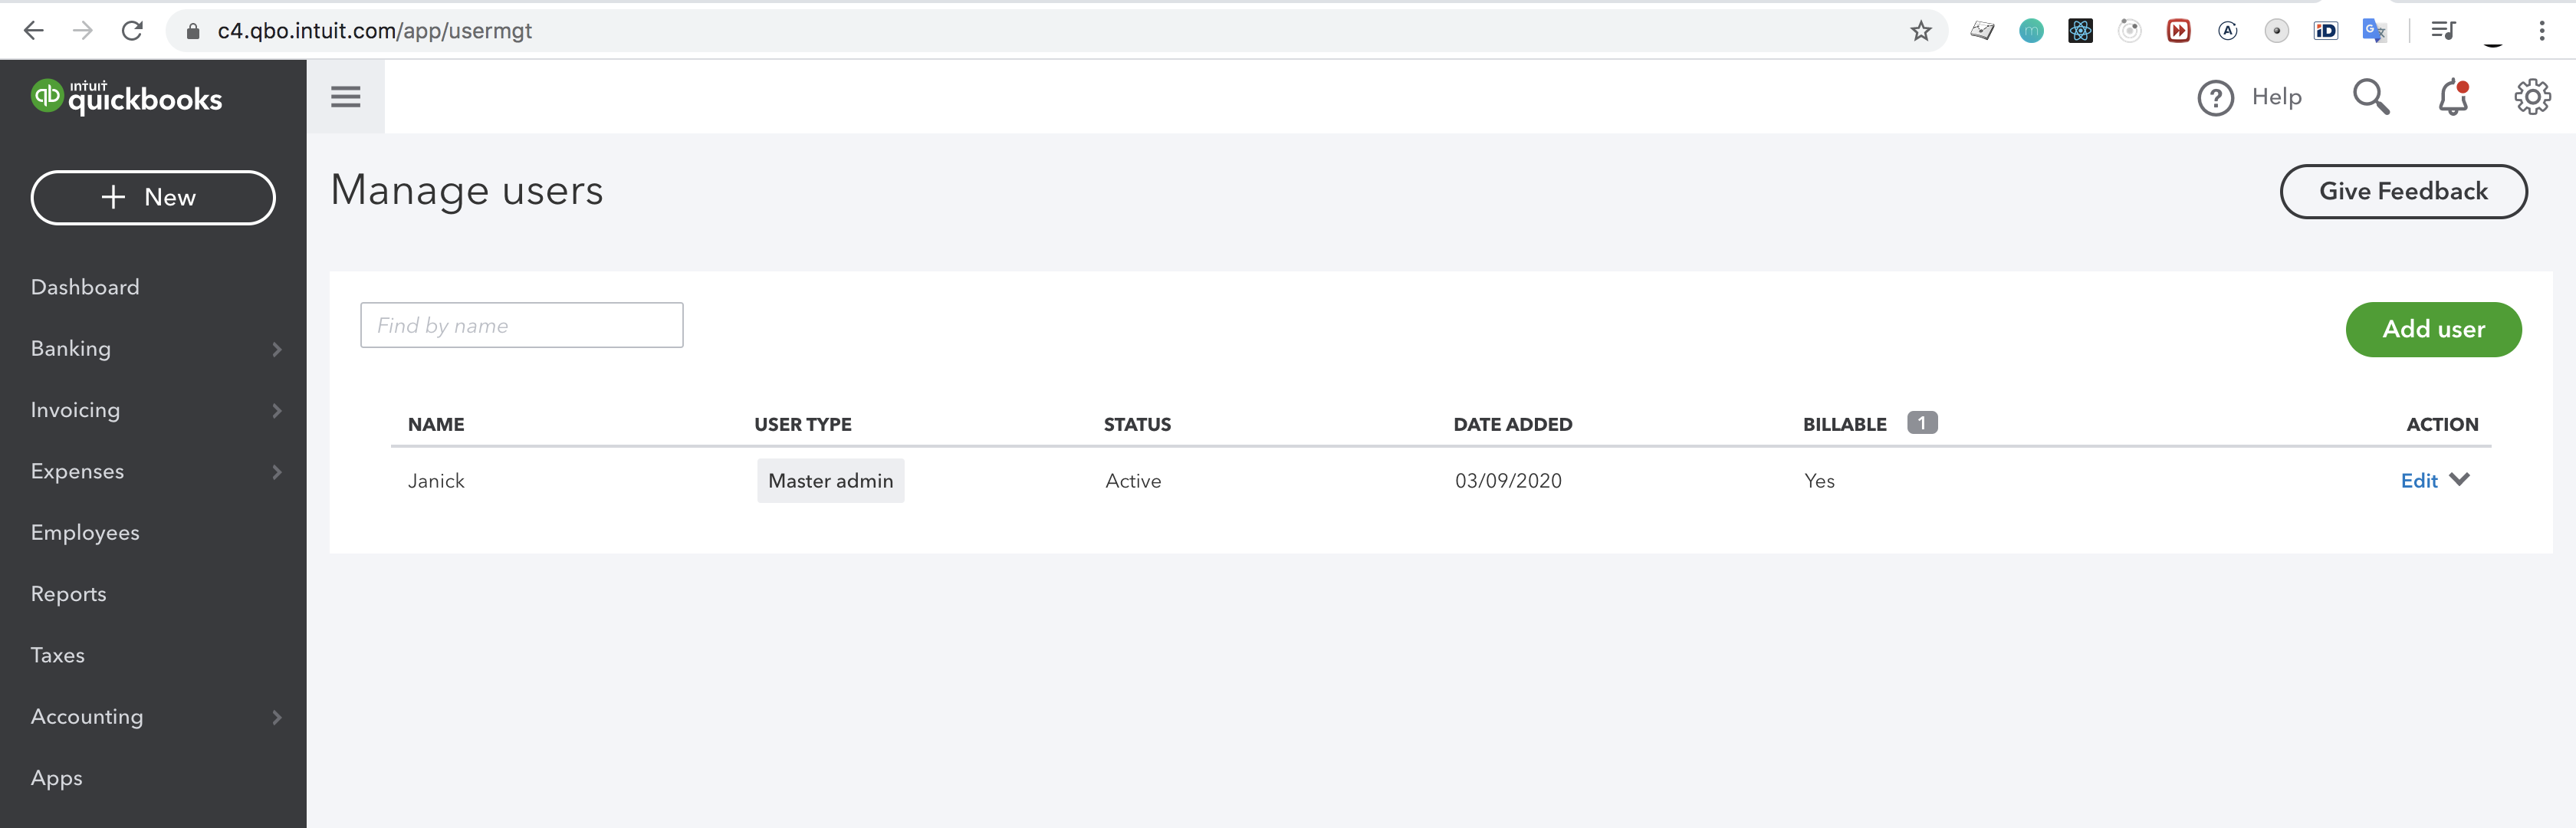Click Edit for the Master admin user
Viewport: 2576px width, 828px height.
(x=2418, y=481)
